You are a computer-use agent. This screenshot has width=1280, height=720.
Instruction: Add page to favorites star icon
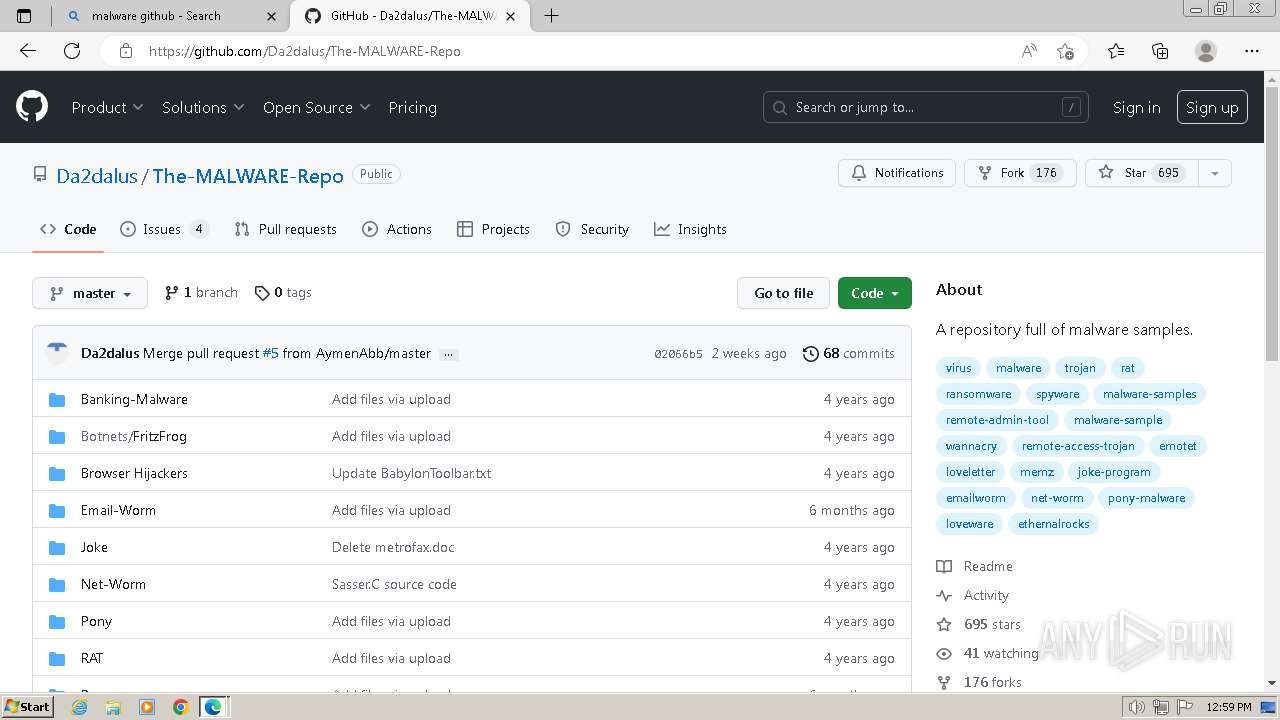[1065, 51]
